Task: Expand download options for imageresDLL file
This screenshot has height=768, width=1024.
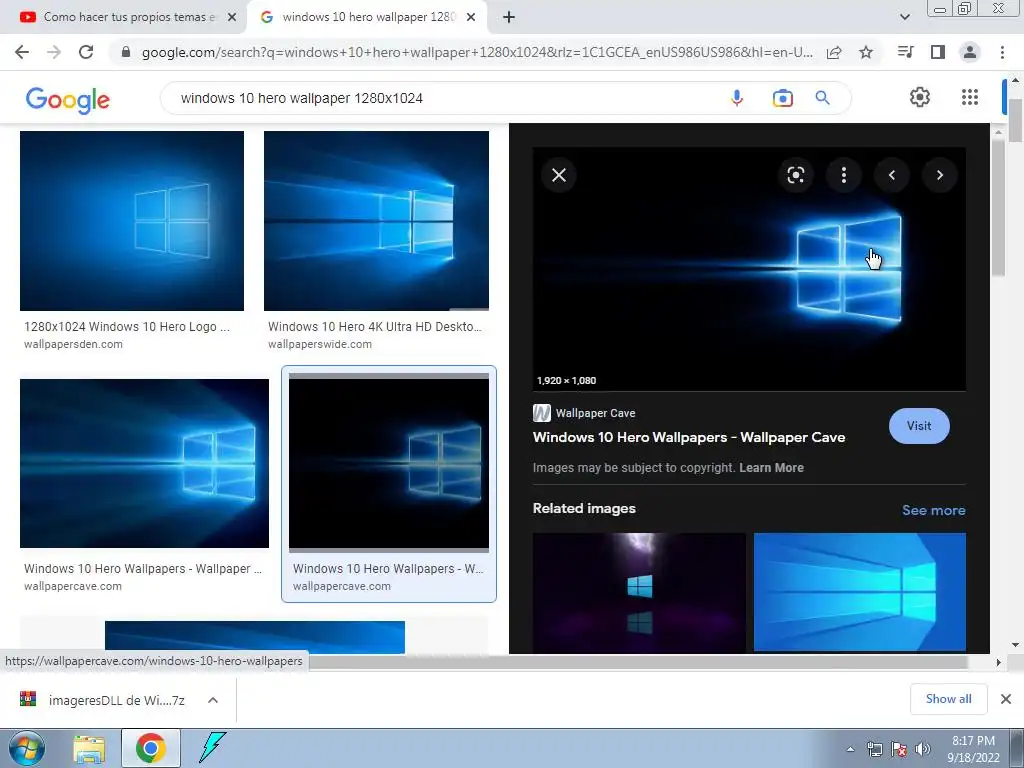Action: coord(212,700)
